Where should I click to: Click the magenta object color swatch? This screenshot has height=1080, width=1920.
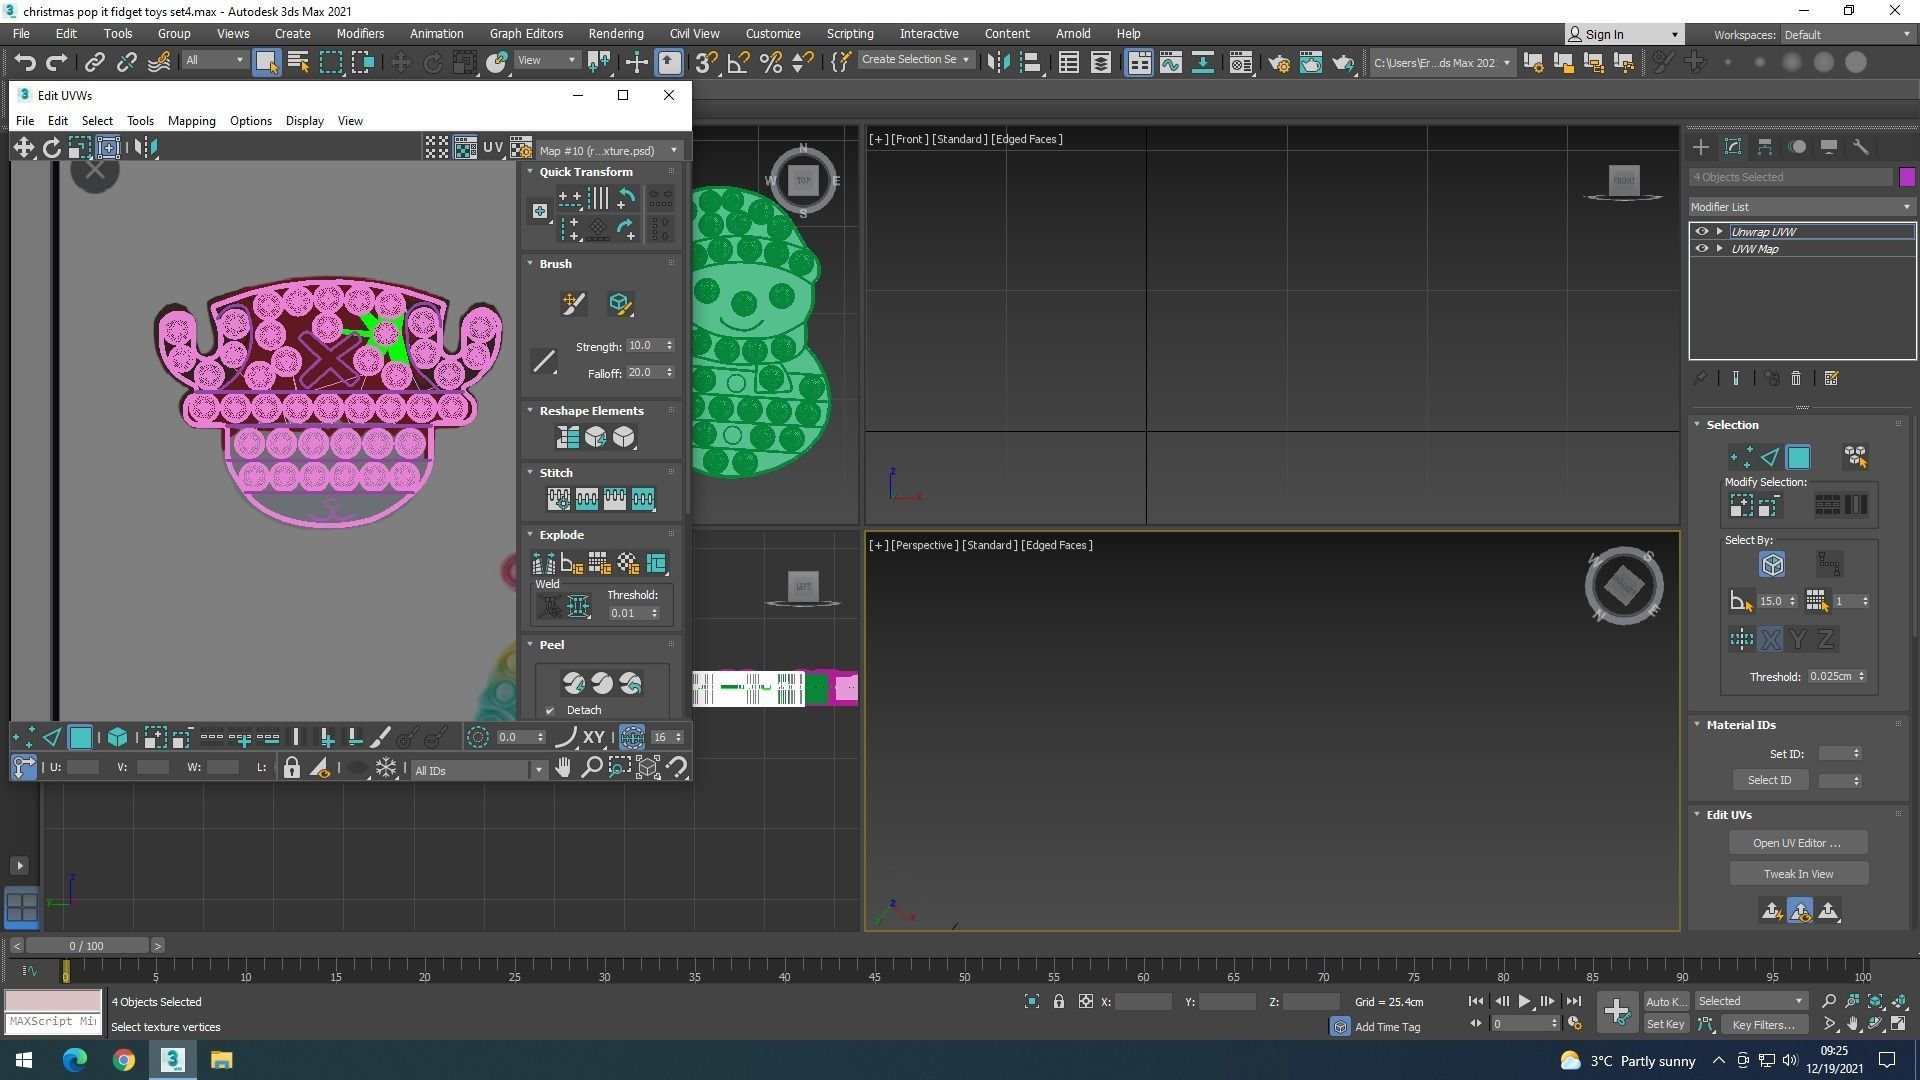click(x=1907, y=177)
